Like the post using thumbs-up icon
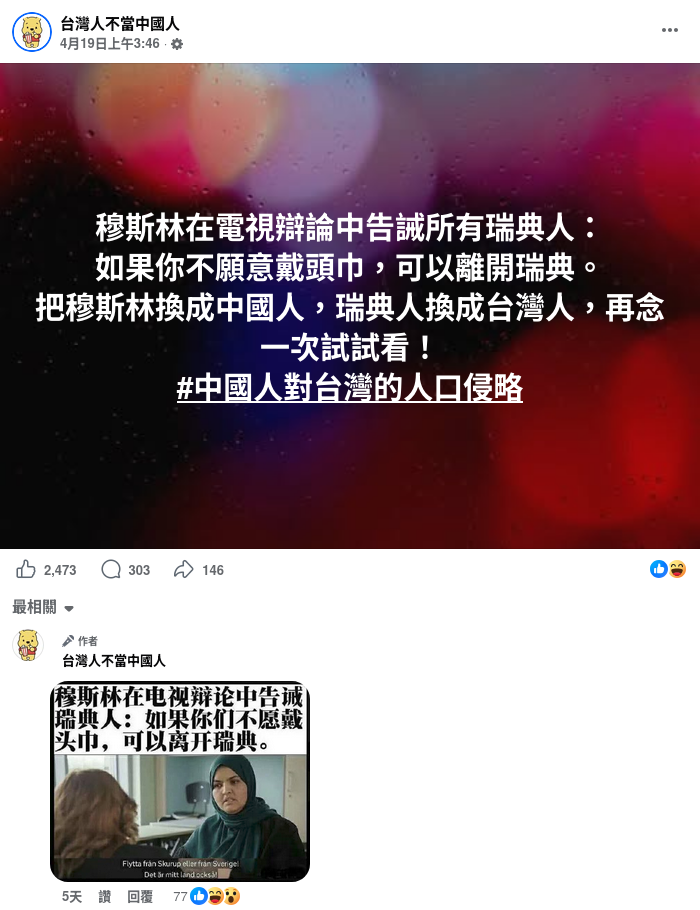The image size is (700, 910). [x=26, y=569]
